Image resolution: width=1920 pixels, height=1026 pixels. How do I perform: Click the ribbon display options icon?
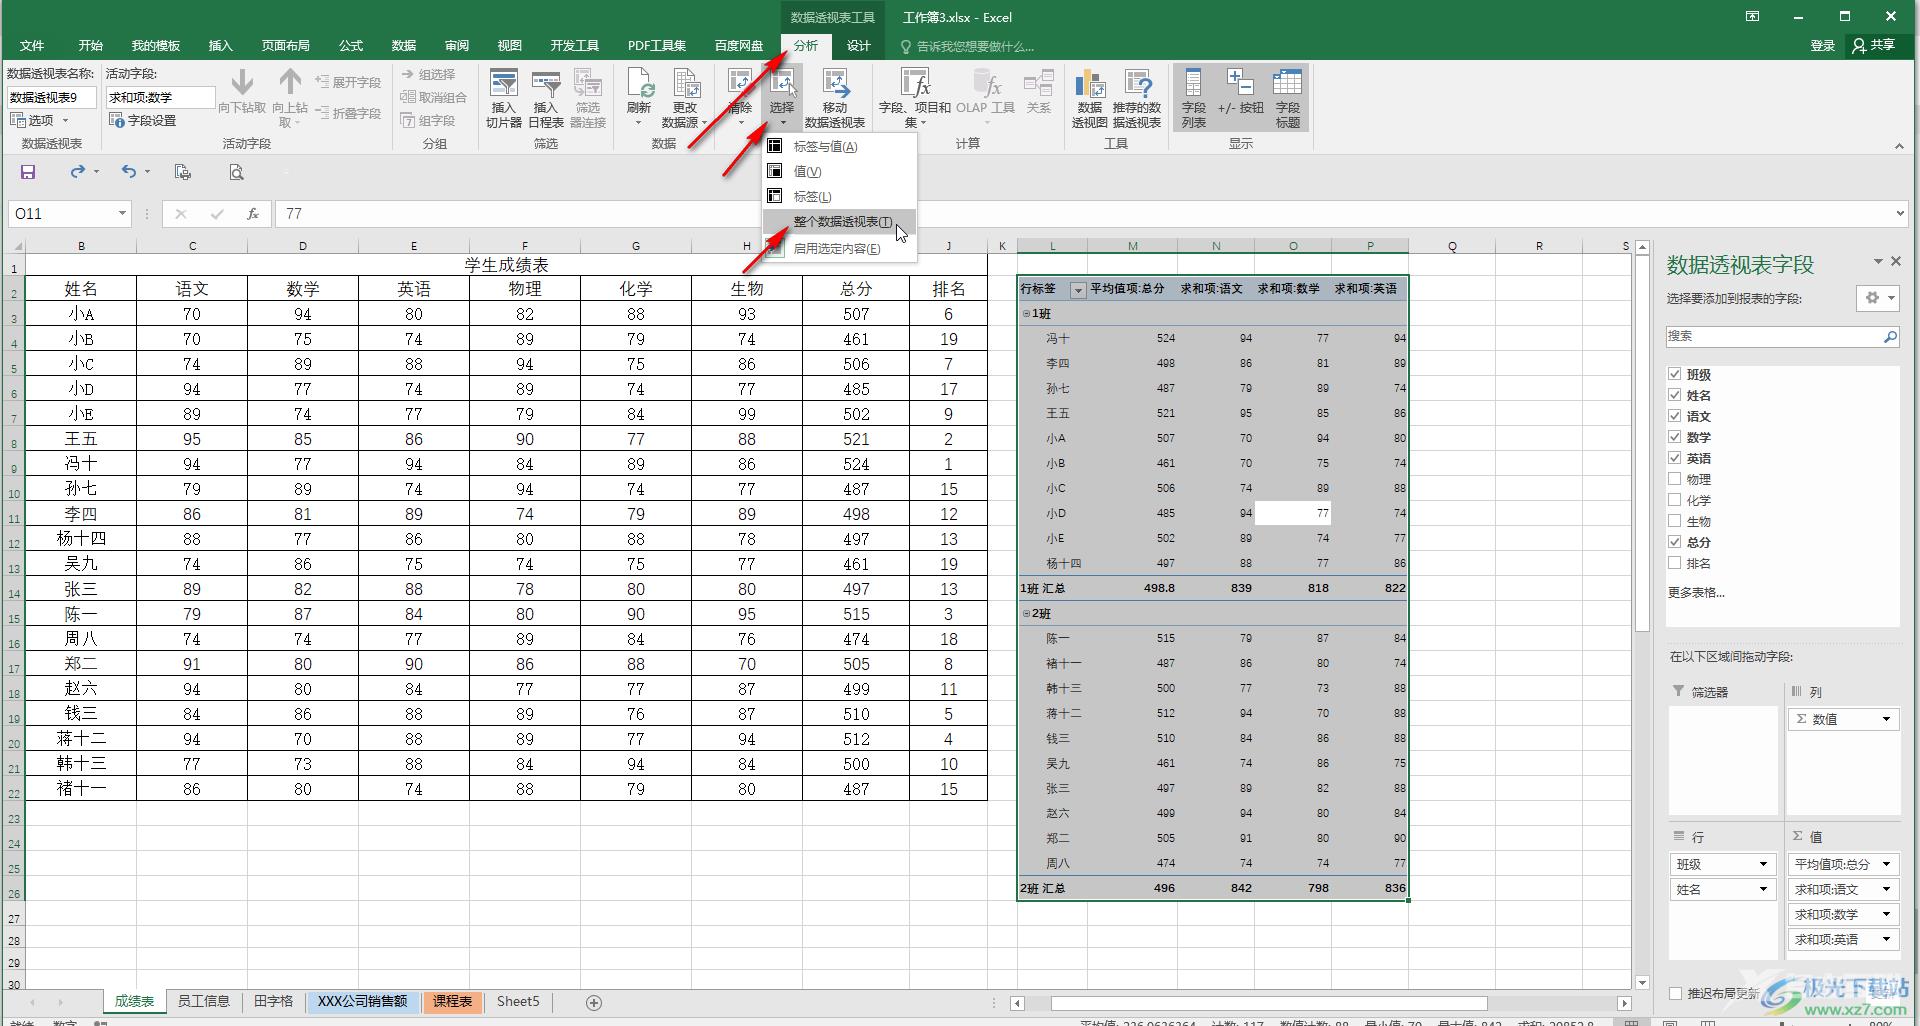[x=1752, y=17]
